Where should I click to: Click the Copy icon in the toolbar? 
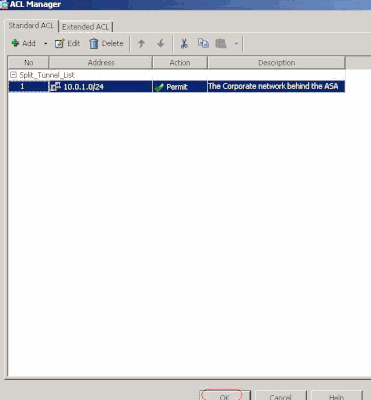203,43
